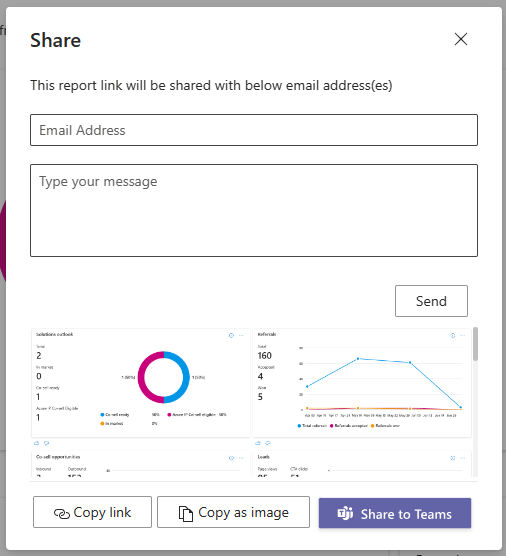The width and height of the screenshot is (506, 556).
Task: Open the Referrals ellipsis menu
Action: pyautogui.click(x=463, y=335)
